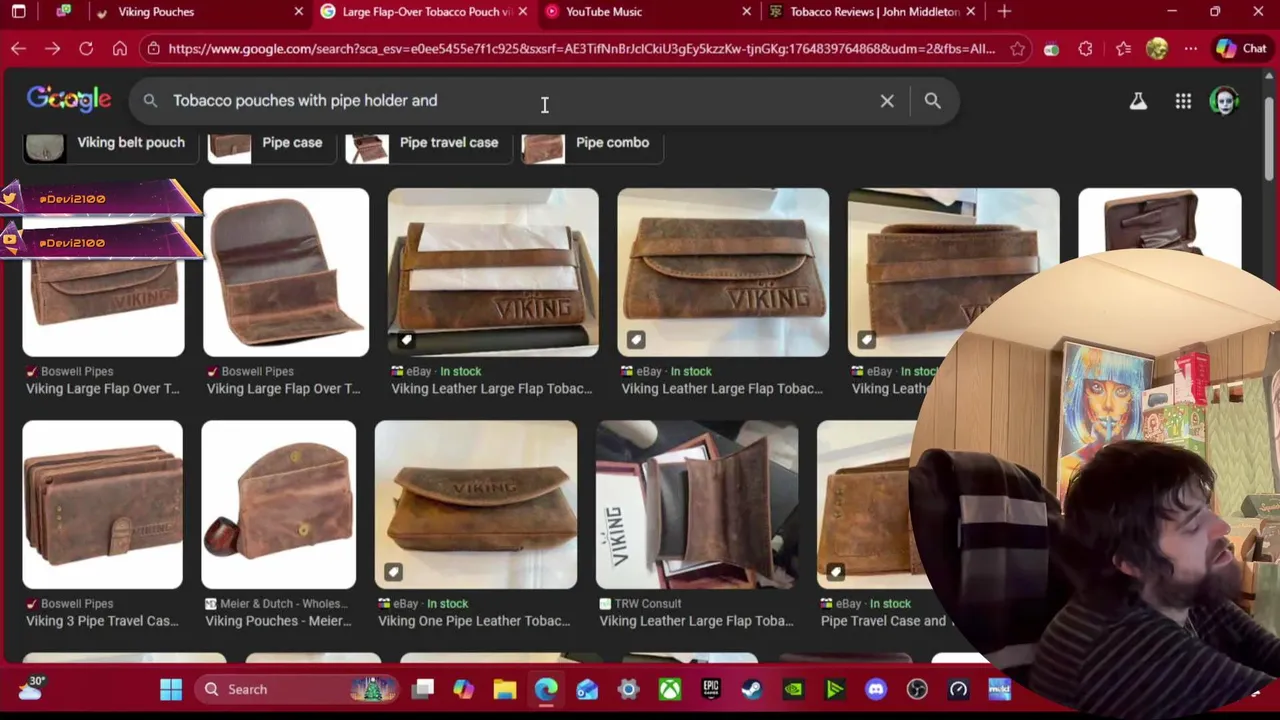Close the Viking Pouches tab
Viewport: 1280px width, 720px height.
click(298, 11)
